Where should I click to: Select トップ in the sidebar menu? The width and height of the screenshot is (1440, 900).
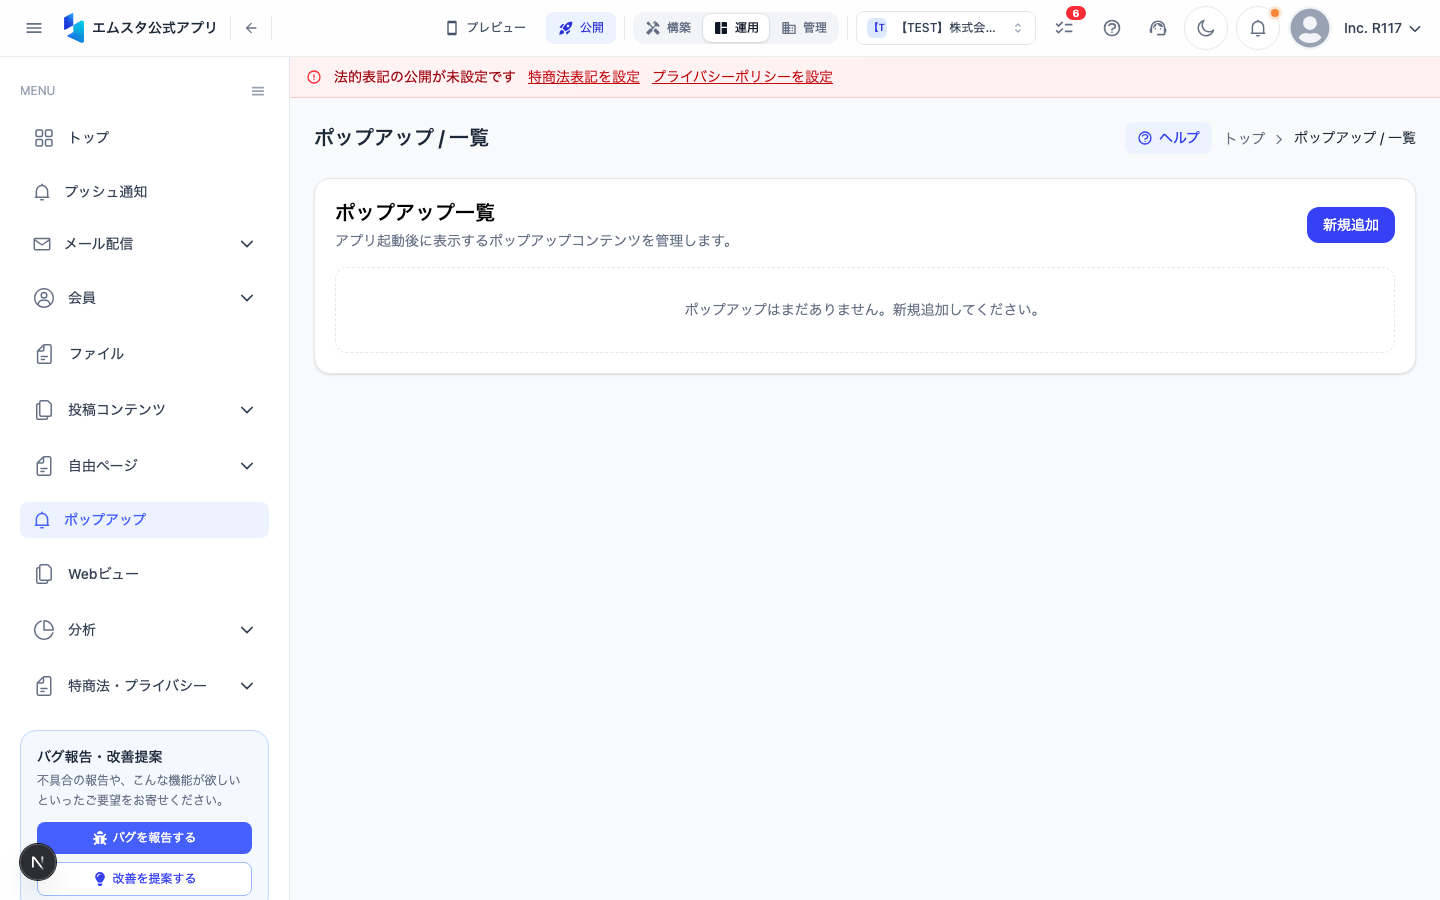(144, 138)
